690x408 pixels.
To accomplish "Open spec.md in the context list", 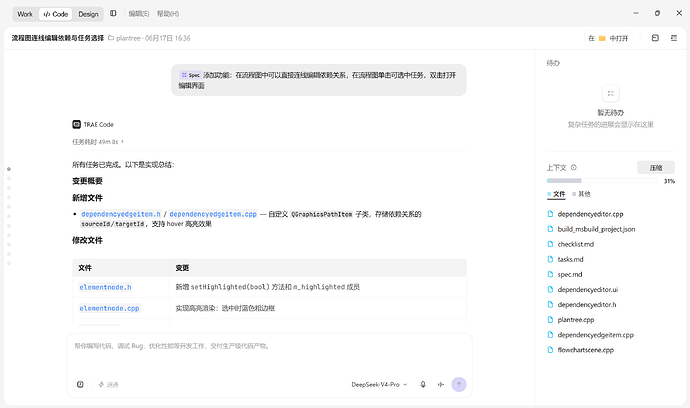I will click(570, 274).
